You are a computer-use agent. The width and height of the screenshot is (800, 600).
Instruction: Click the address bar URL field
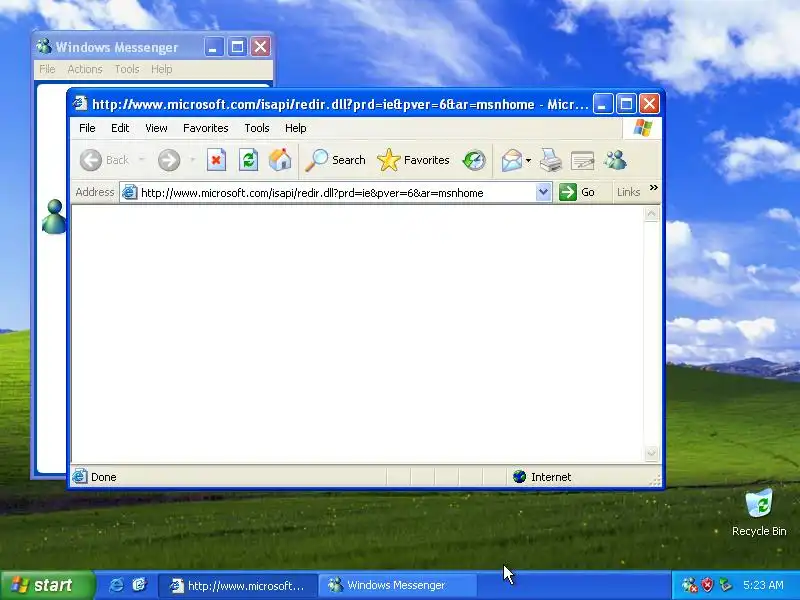click(337, 192)
